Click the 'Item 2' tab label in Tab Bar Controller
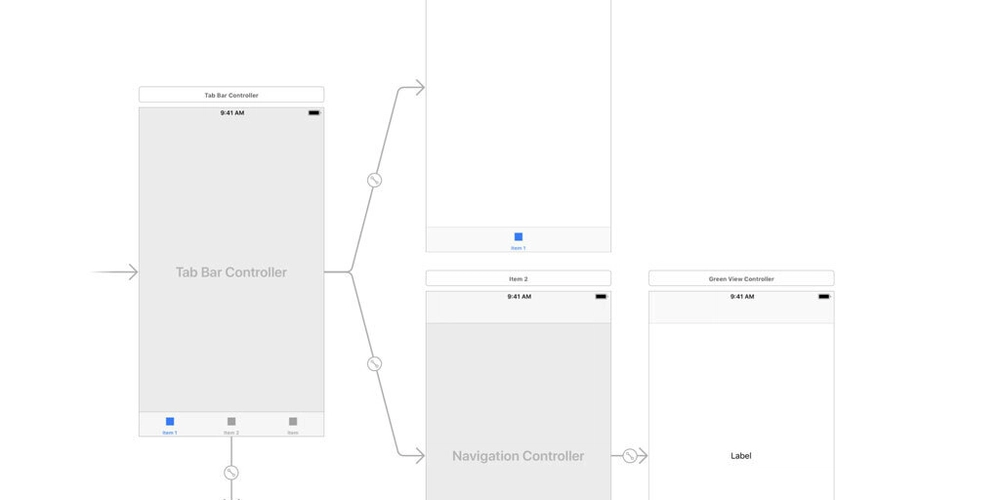 tap(232, 432)
